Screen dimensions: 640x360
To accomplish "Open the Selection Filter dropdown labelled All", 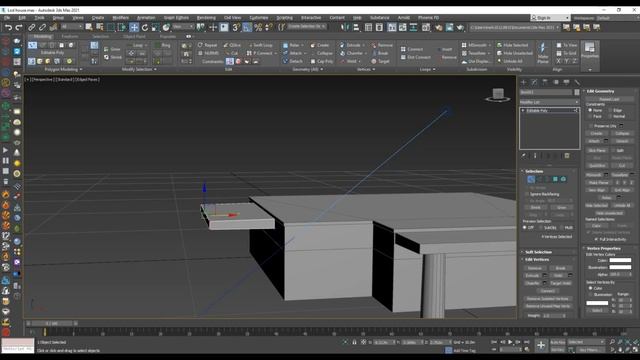I will pos(72,27).
